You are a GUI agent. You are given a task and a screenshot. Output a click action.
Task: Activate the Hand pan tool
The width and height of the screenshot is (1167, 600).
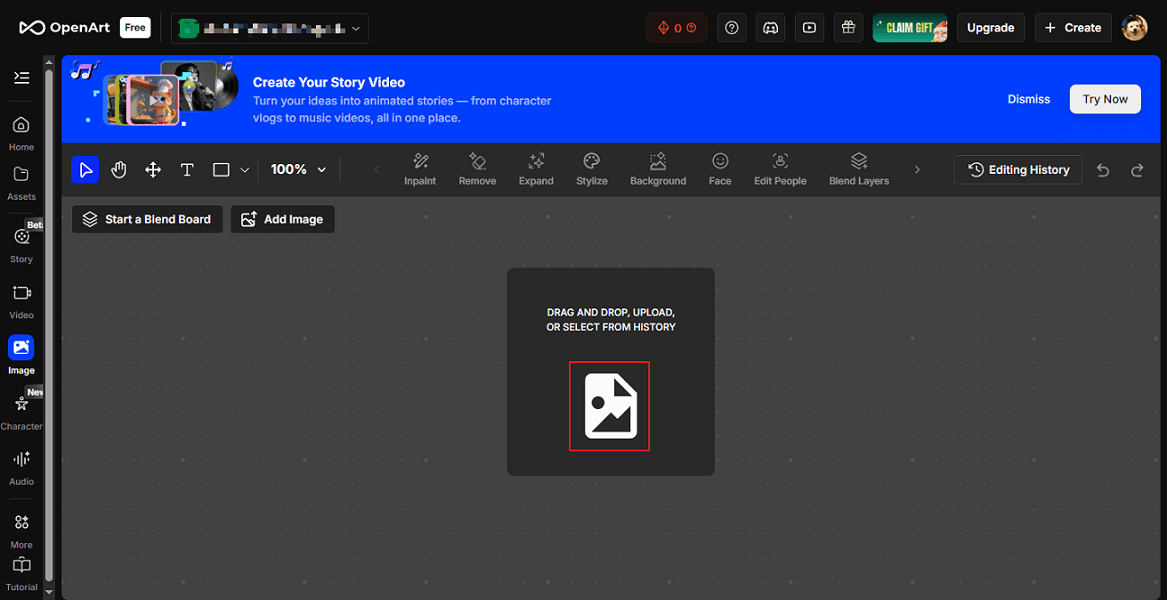click(119, 169)
